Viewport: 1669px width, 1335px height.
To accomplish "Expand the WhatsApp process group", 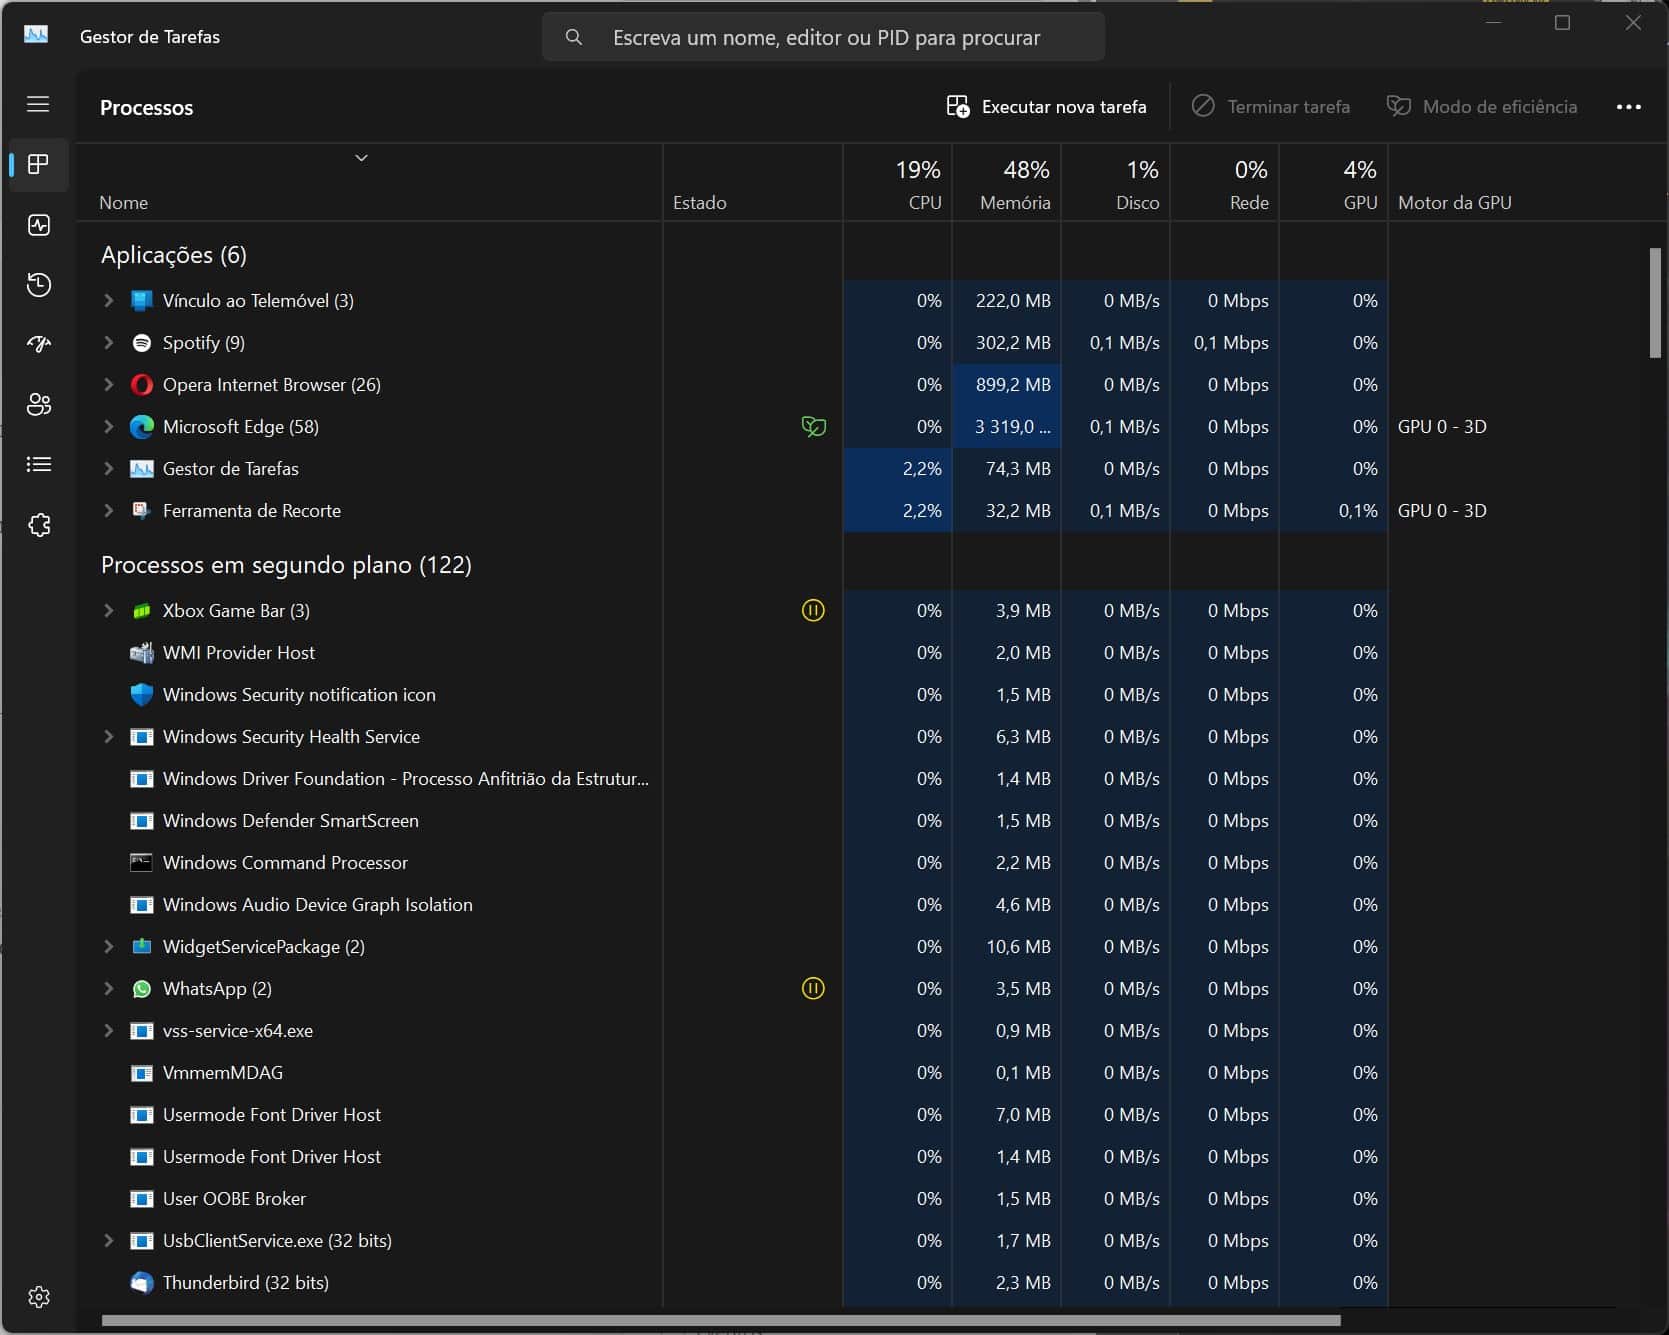I will tap(109, 989).
